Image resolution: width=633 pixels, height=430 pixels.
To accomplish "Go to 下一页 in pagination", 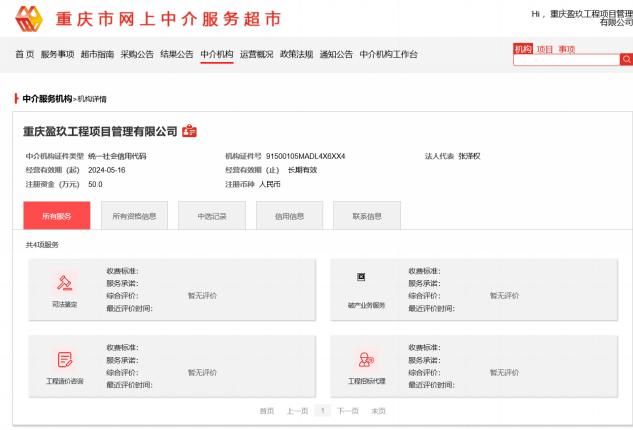I will tap(348, 411).
